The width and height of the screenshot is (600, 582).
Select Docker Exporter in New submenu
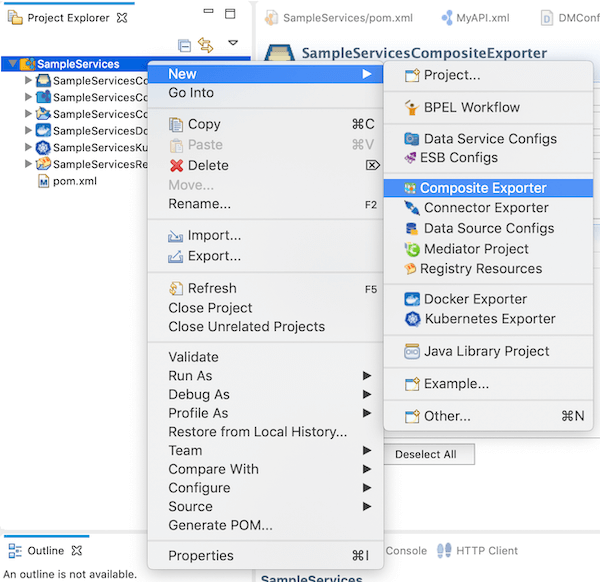click(x=488, y=299)
